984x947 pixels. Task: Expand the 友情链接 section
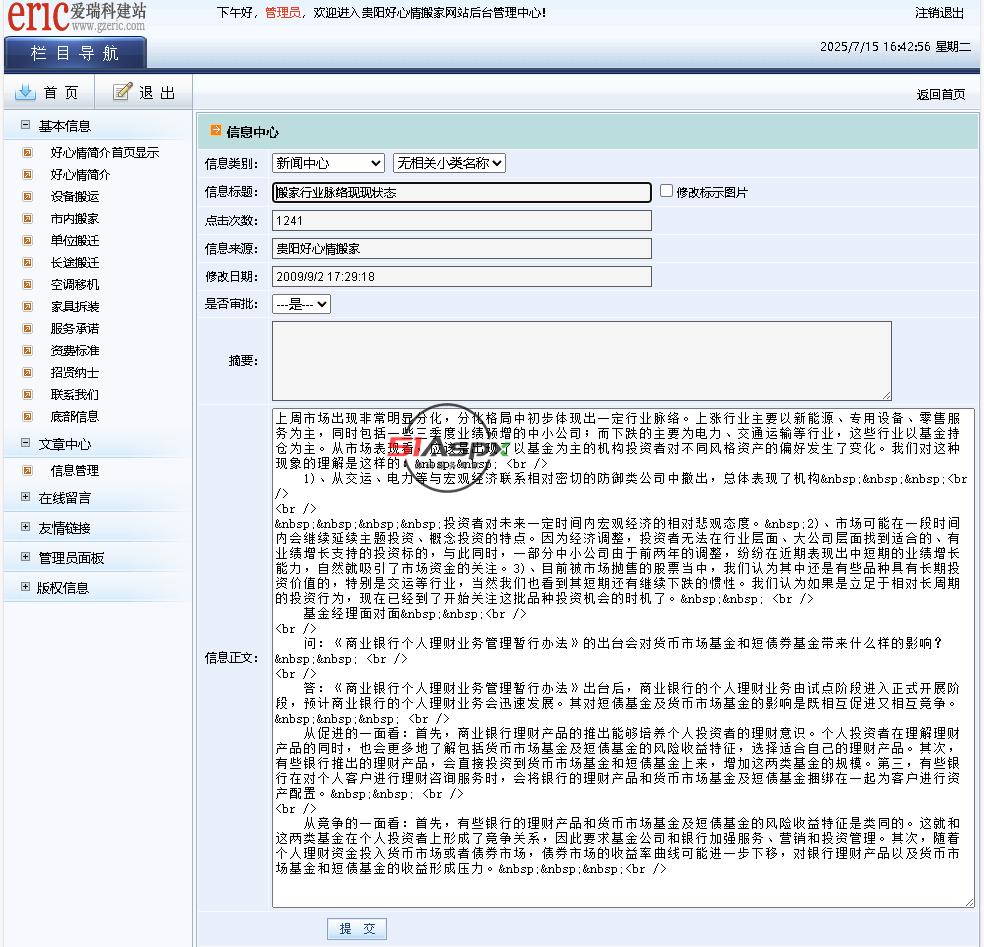pyautogui.click(x=25, y=527)
